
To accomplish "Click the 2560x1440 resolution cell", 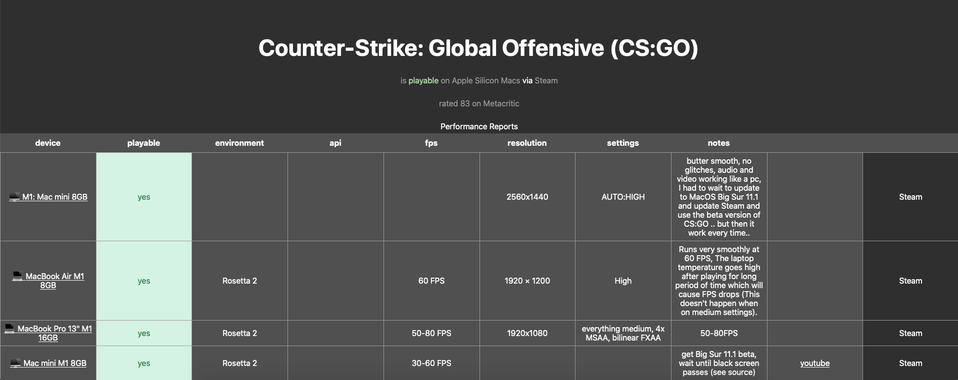I will 527,197.
